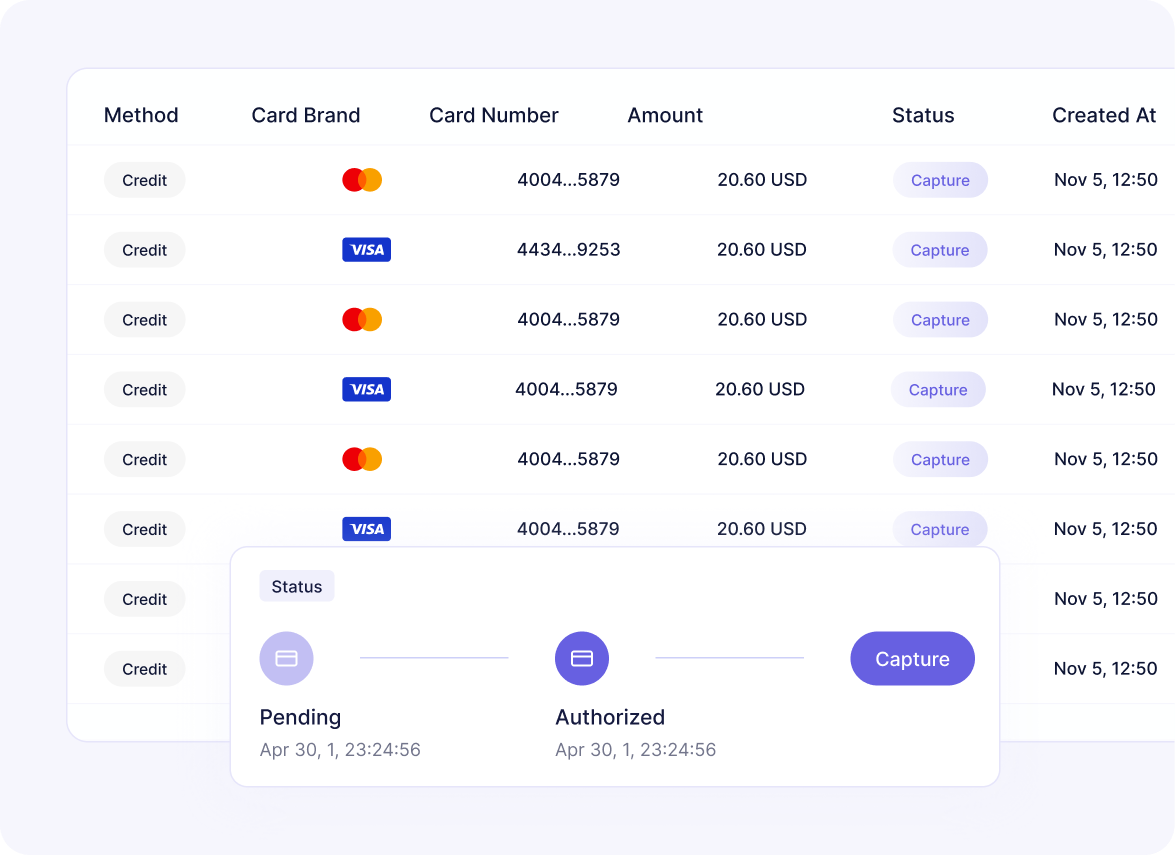Image resolution: width=1175 pixels, height=855 pixels.
Task: Click the Pending card icon in the status popup
Action: click(287, 658)
